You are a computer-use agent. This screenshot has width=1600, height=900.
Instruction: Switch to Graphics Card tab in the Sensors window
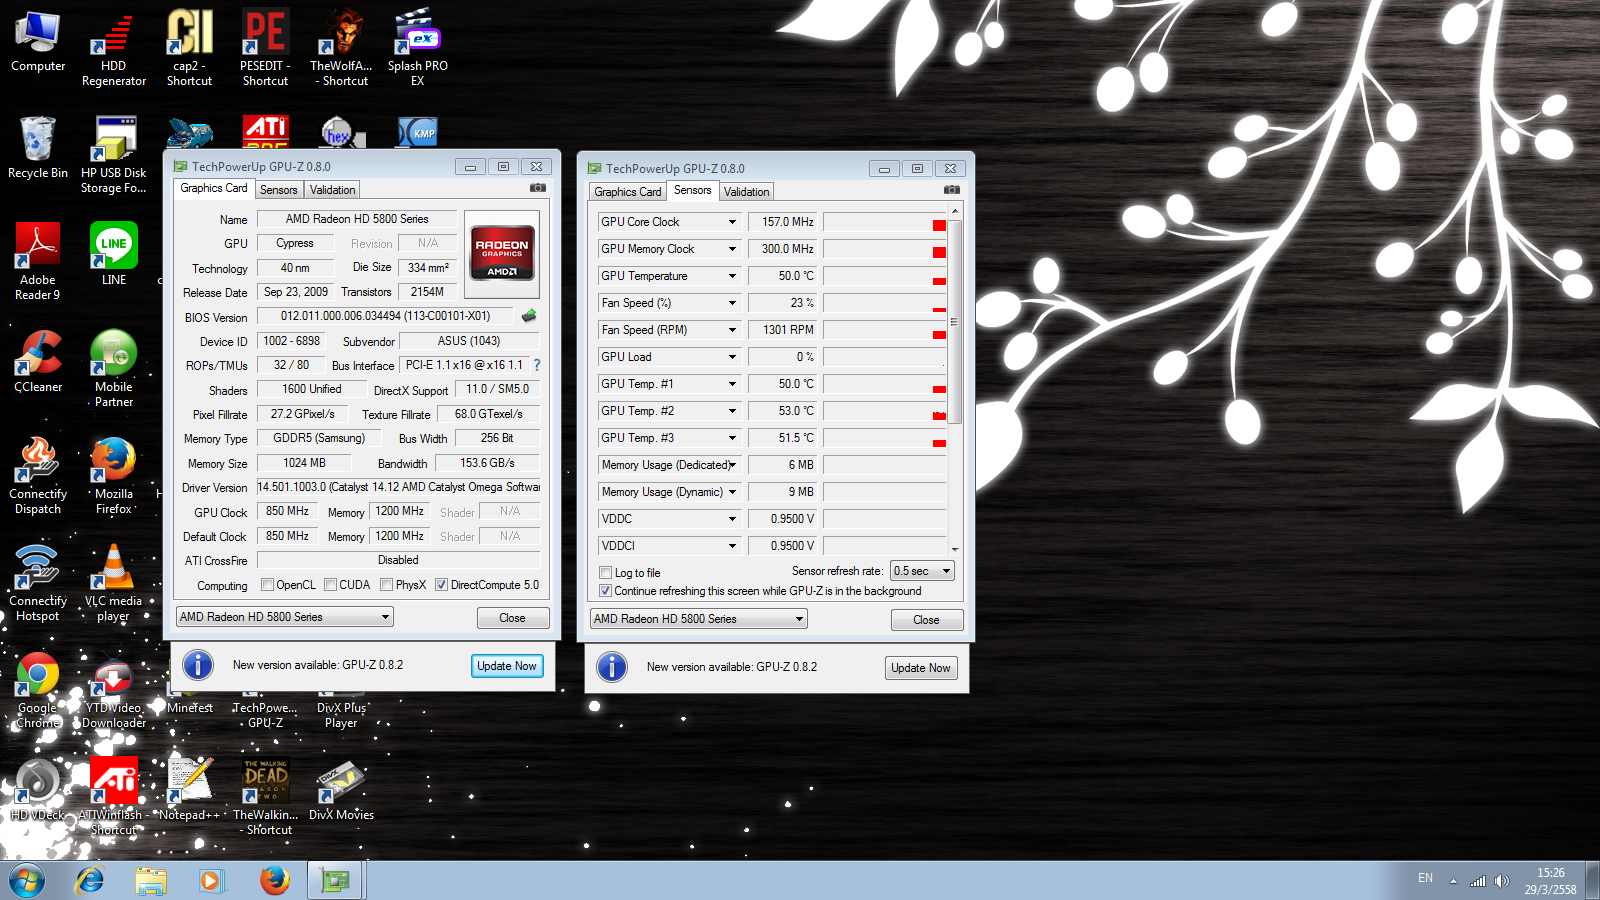(x=628, y=192)
